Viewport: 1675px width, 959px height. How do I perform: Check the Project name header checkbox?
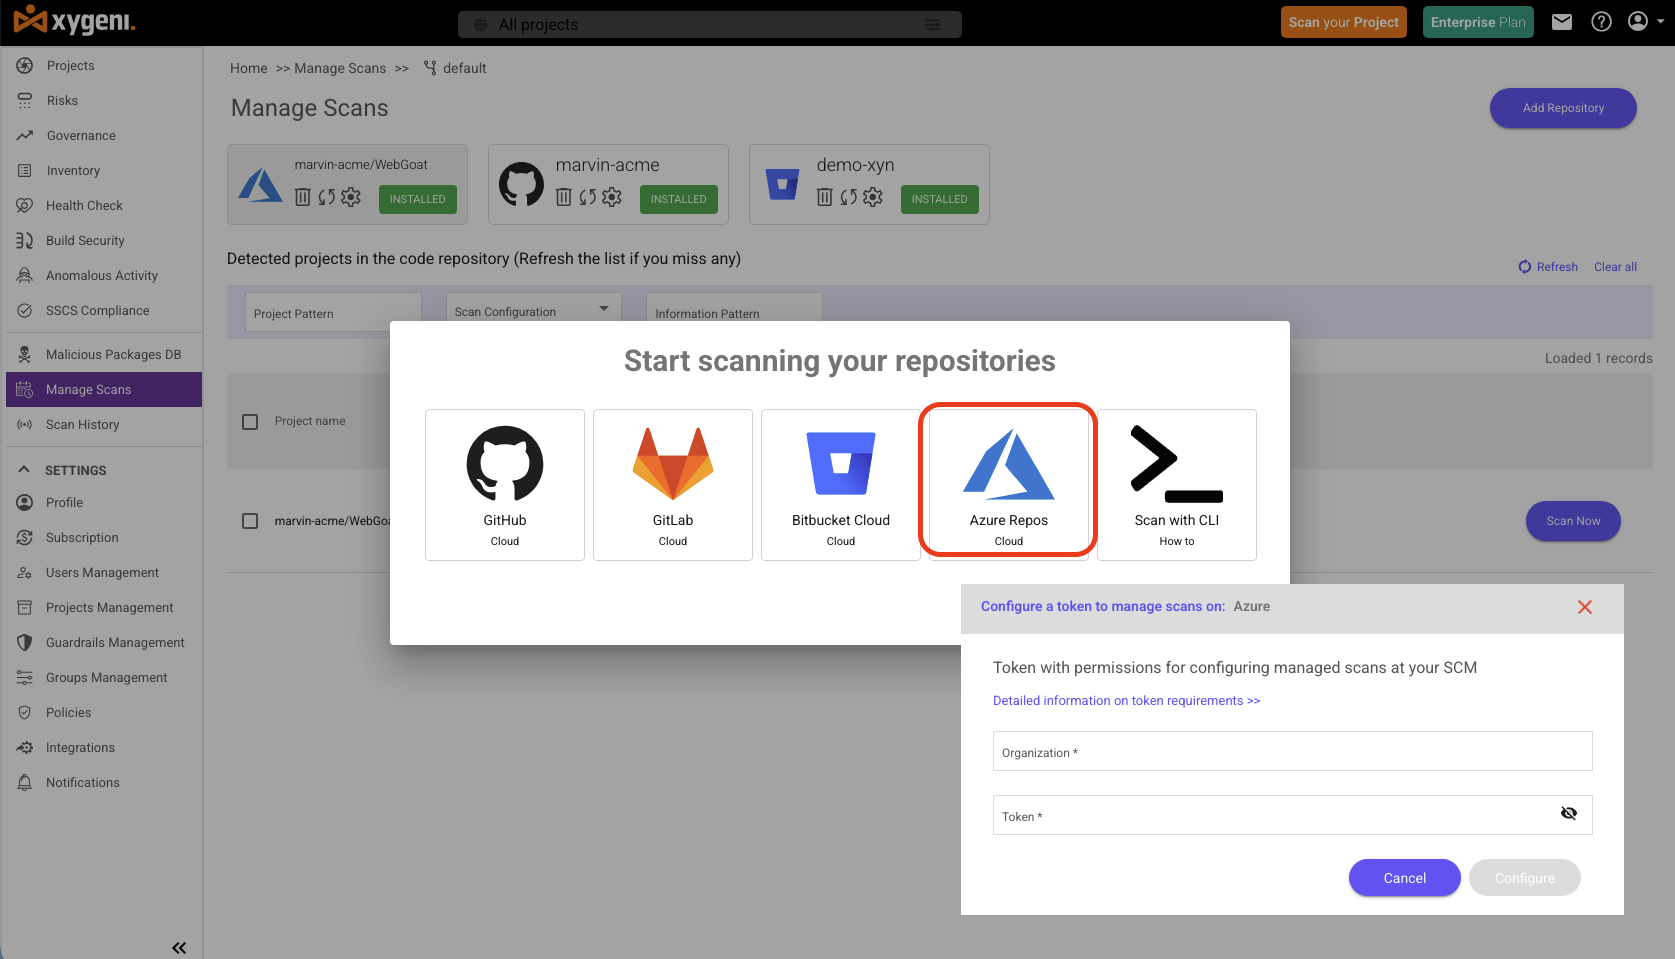click(250, 422)
